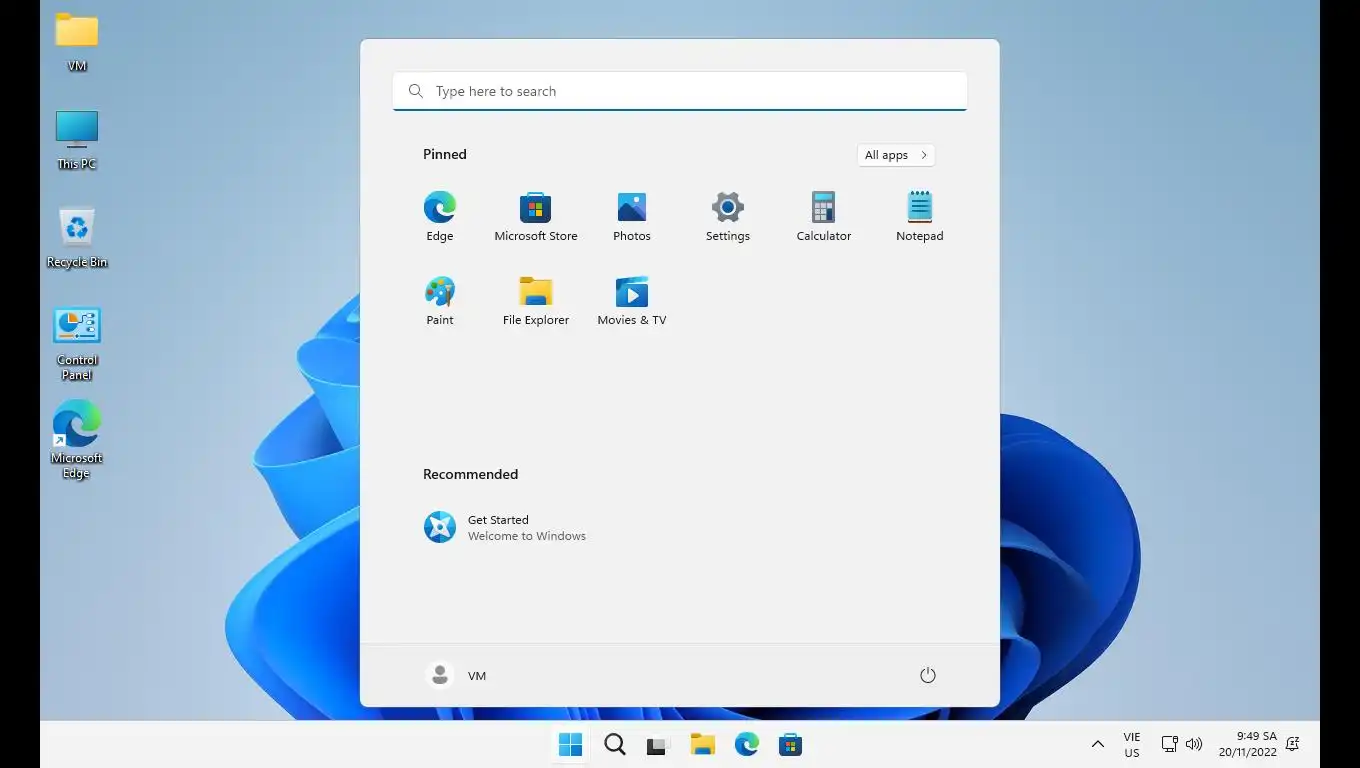
Task: Launch the Paint app
Action: point(440,301)
